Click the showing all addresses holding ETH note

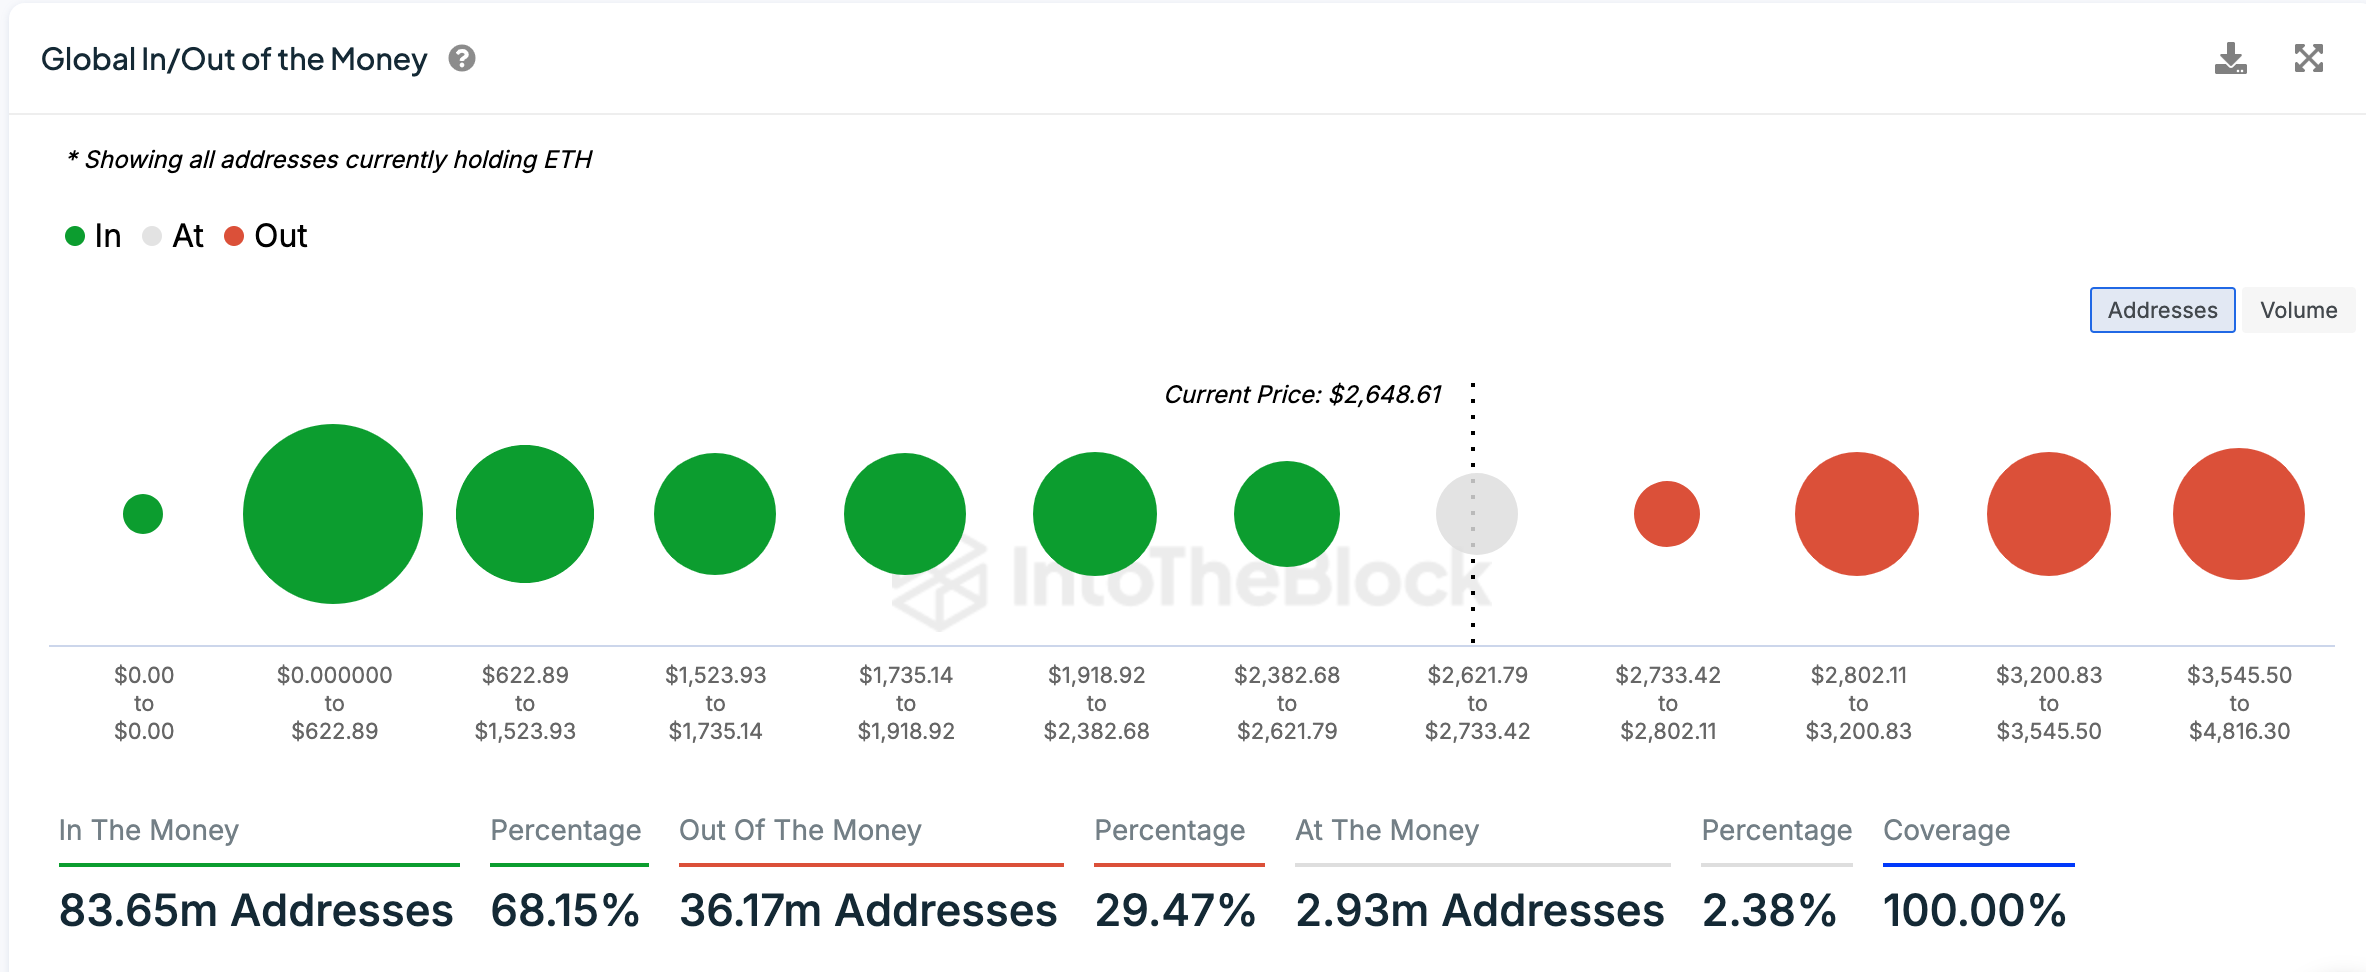330,160
